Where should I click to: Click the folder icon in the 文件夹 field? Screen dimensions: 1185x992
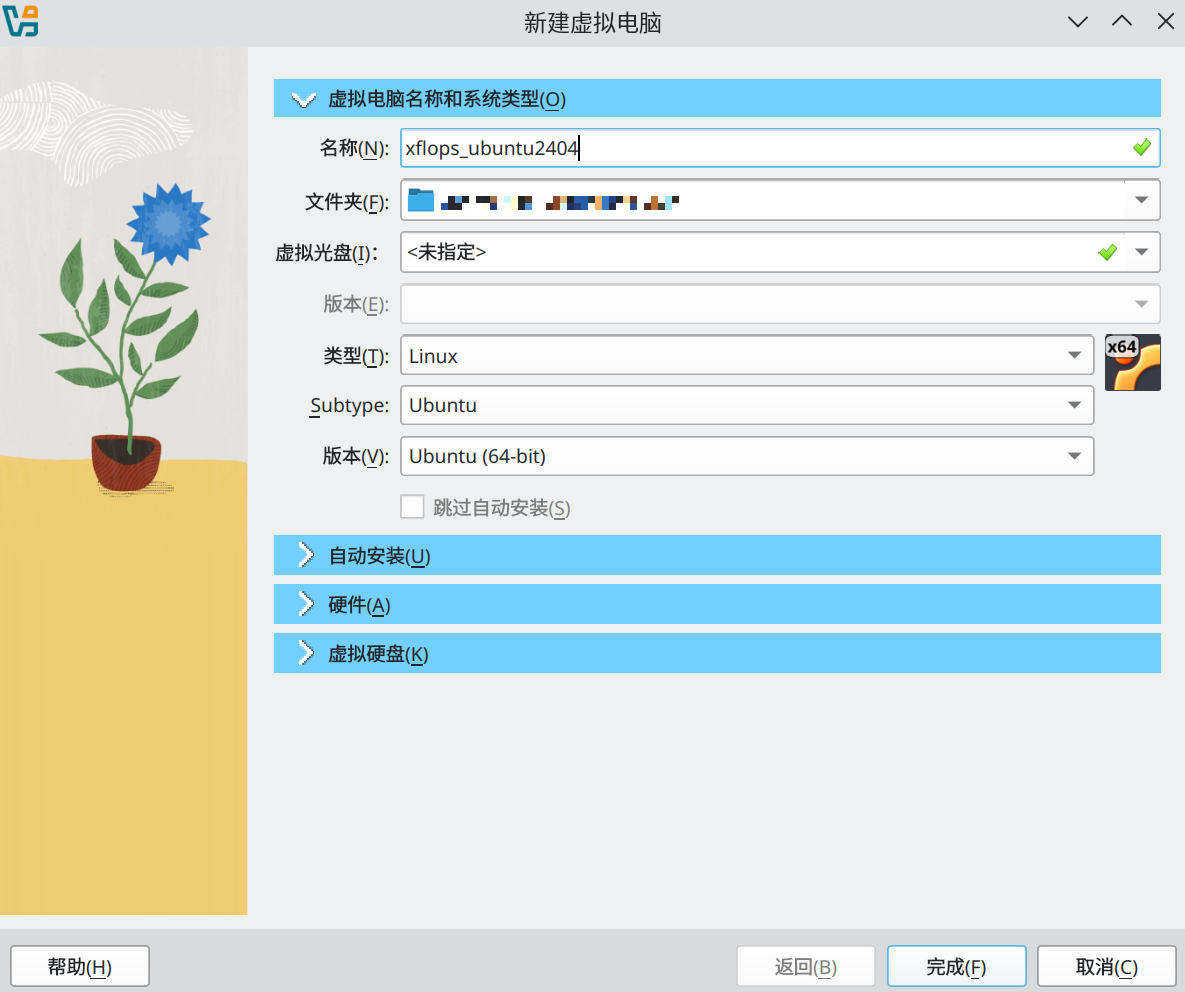pos(421,200)
